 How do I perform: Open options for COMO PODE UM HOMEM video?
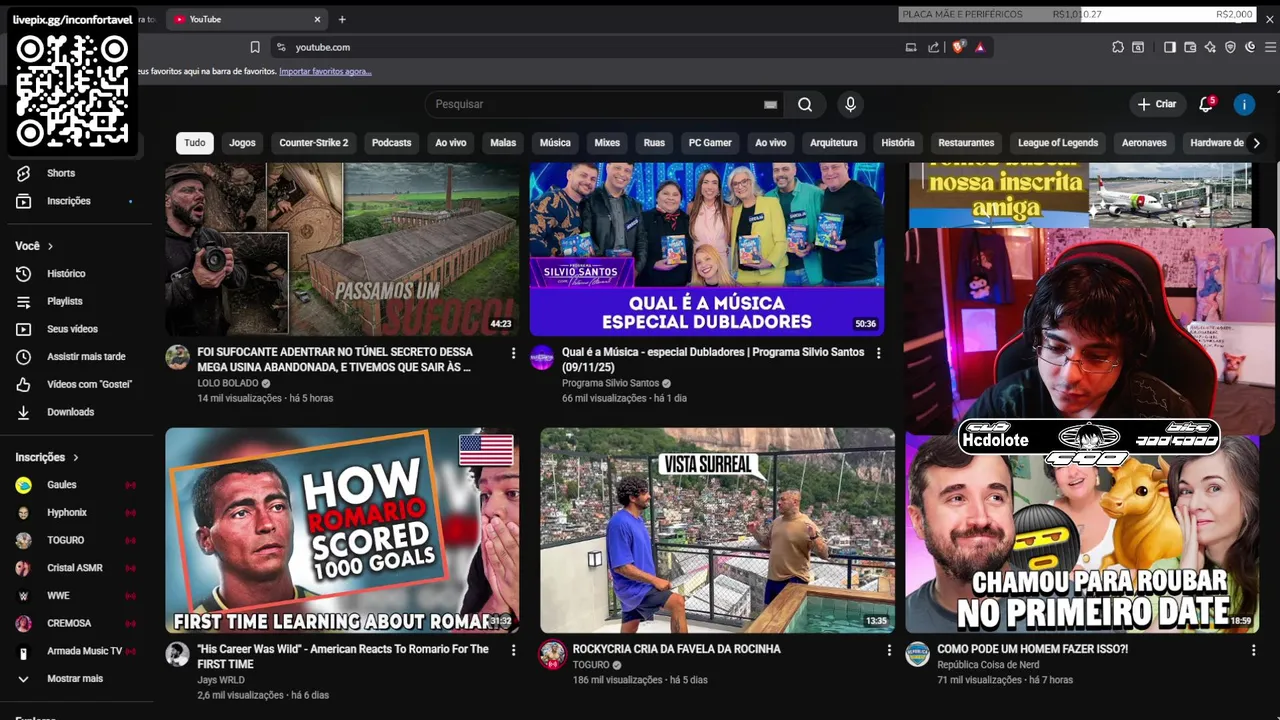1254,650
